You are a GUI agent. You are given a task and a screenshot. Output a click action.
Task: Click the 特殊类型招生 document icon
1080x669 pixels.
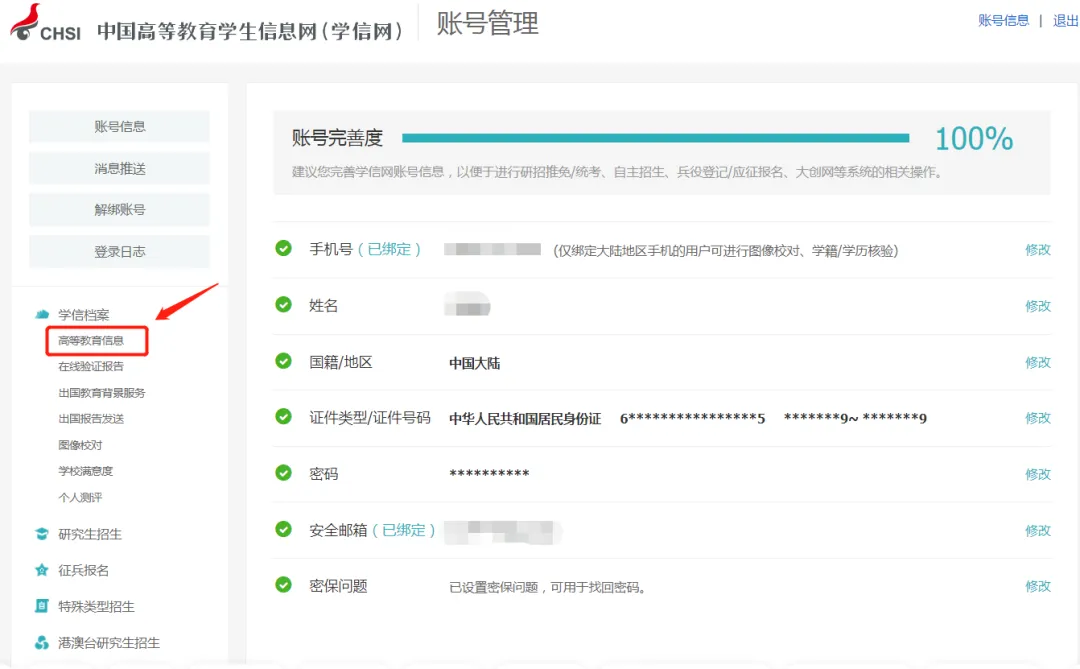click(41, 606)
